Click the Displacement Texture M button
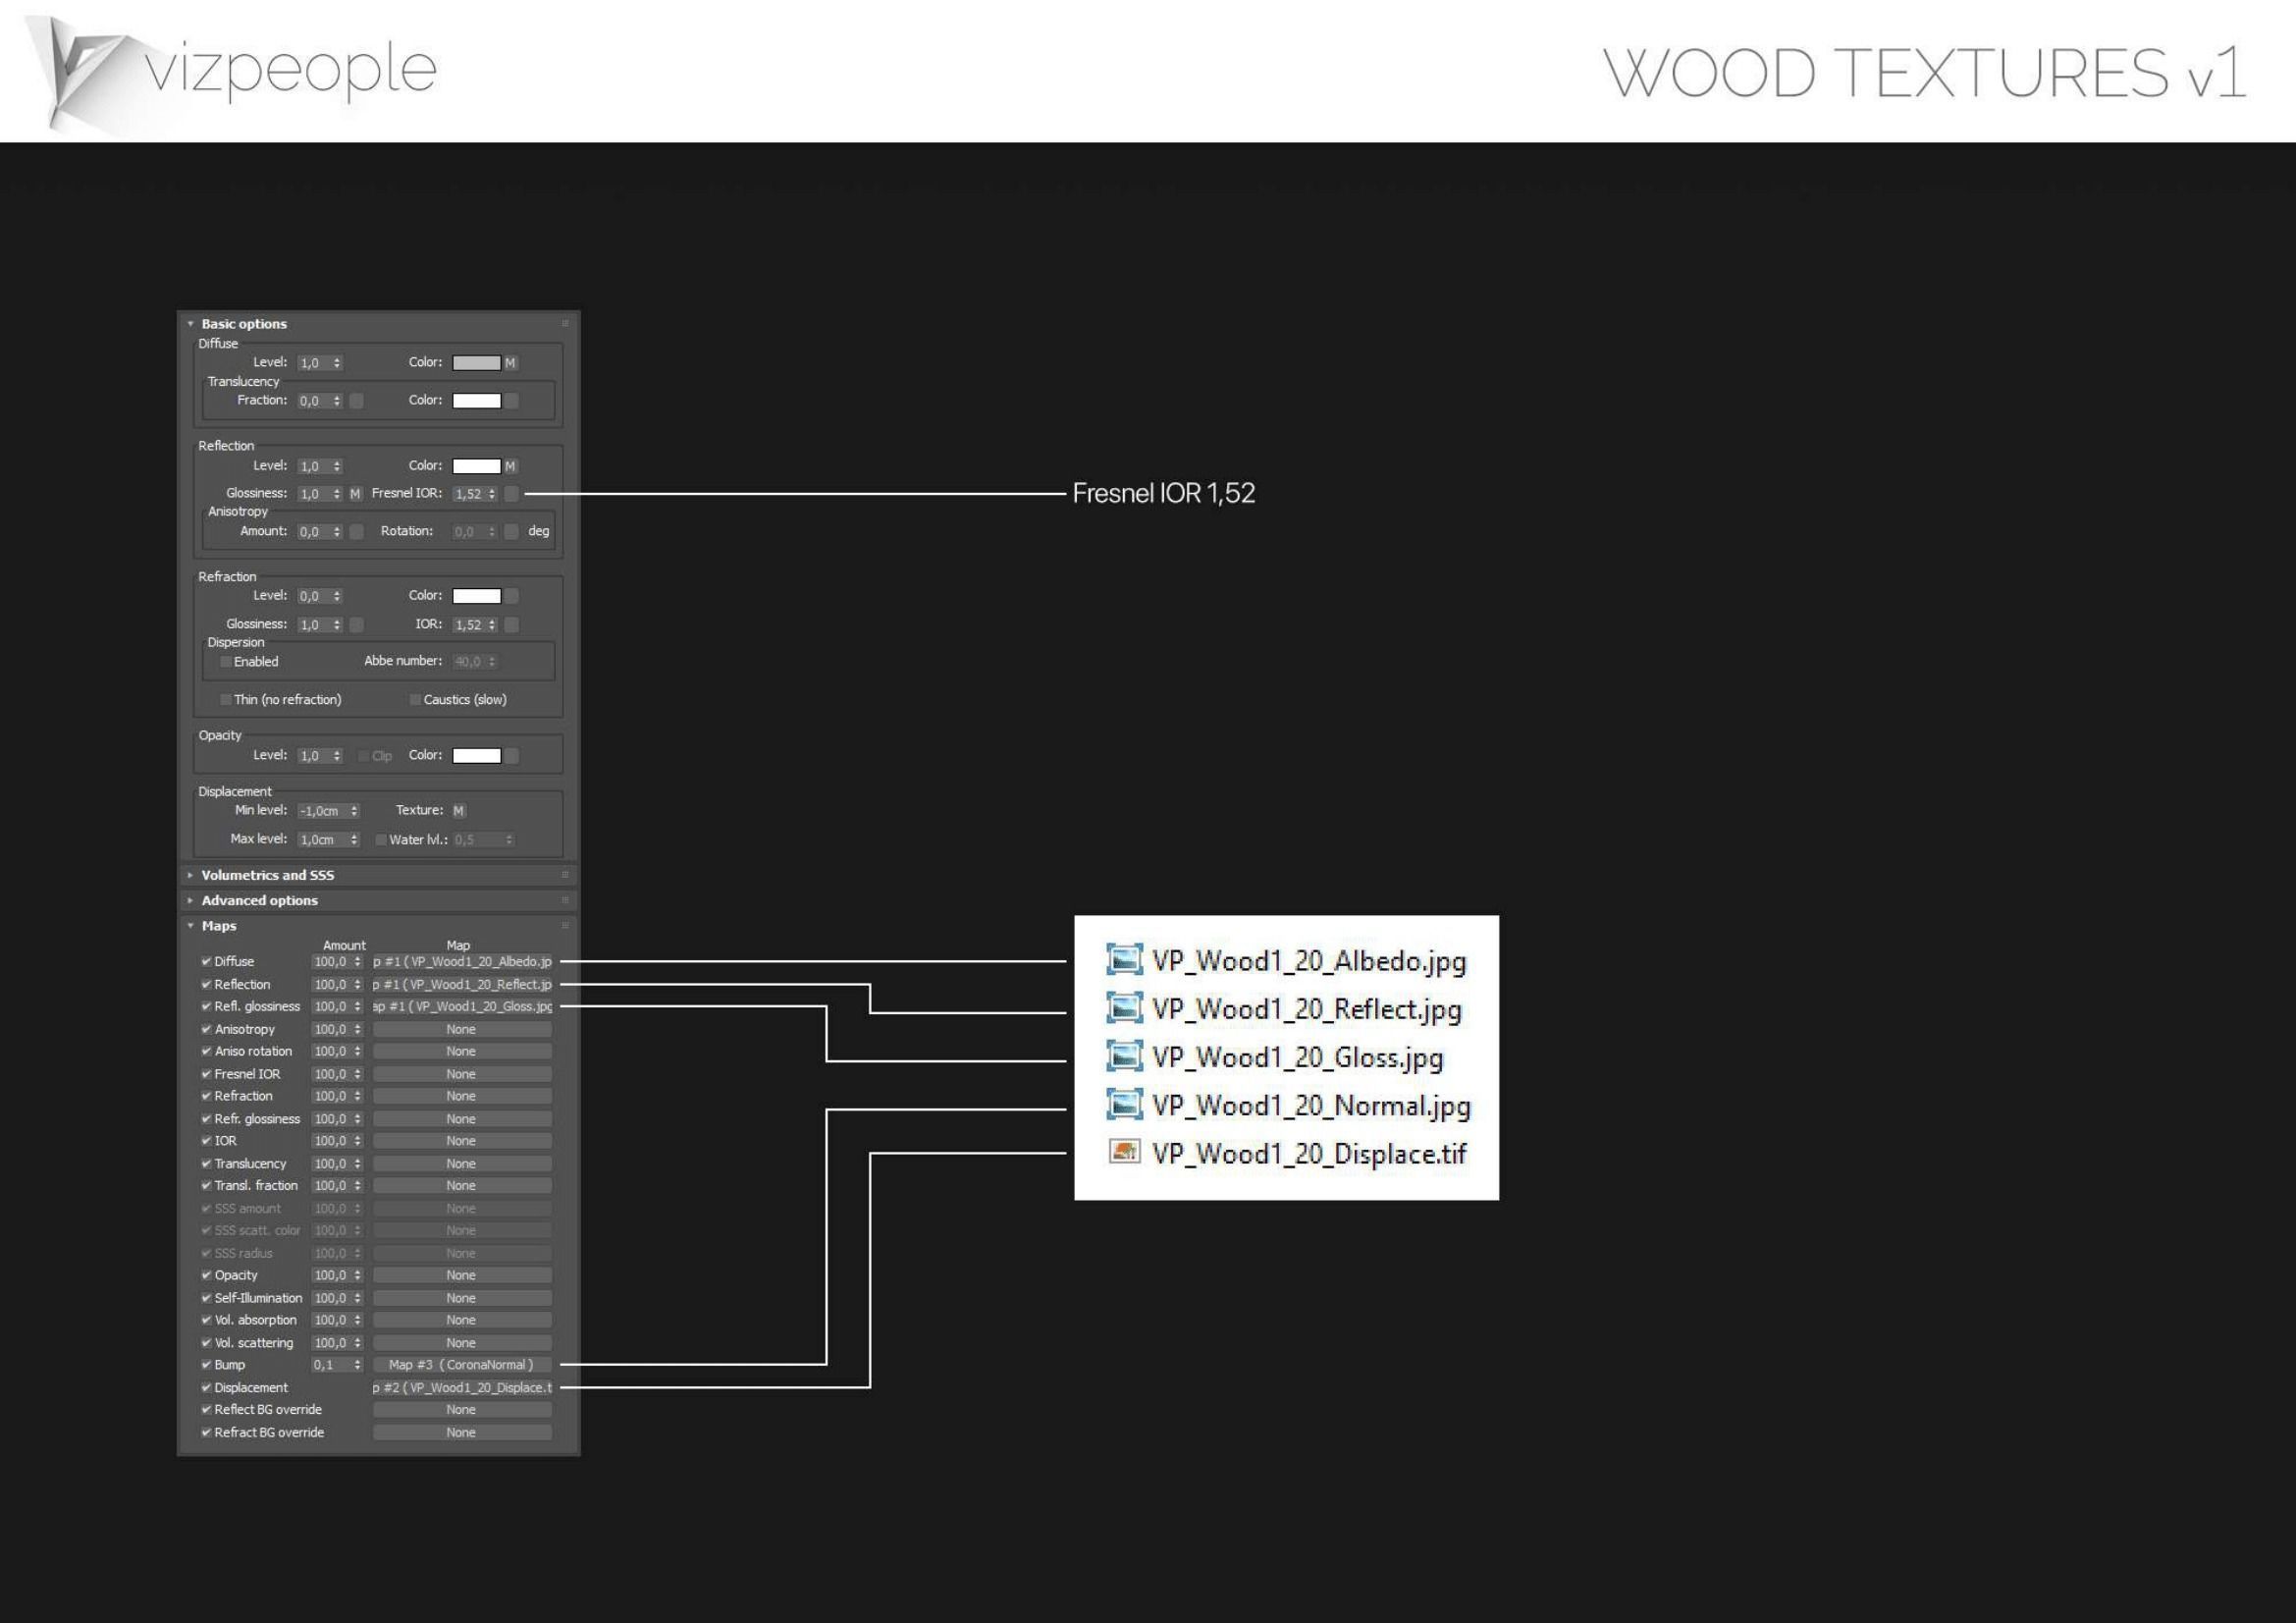2296x1623 pixels. coord(458,811)
